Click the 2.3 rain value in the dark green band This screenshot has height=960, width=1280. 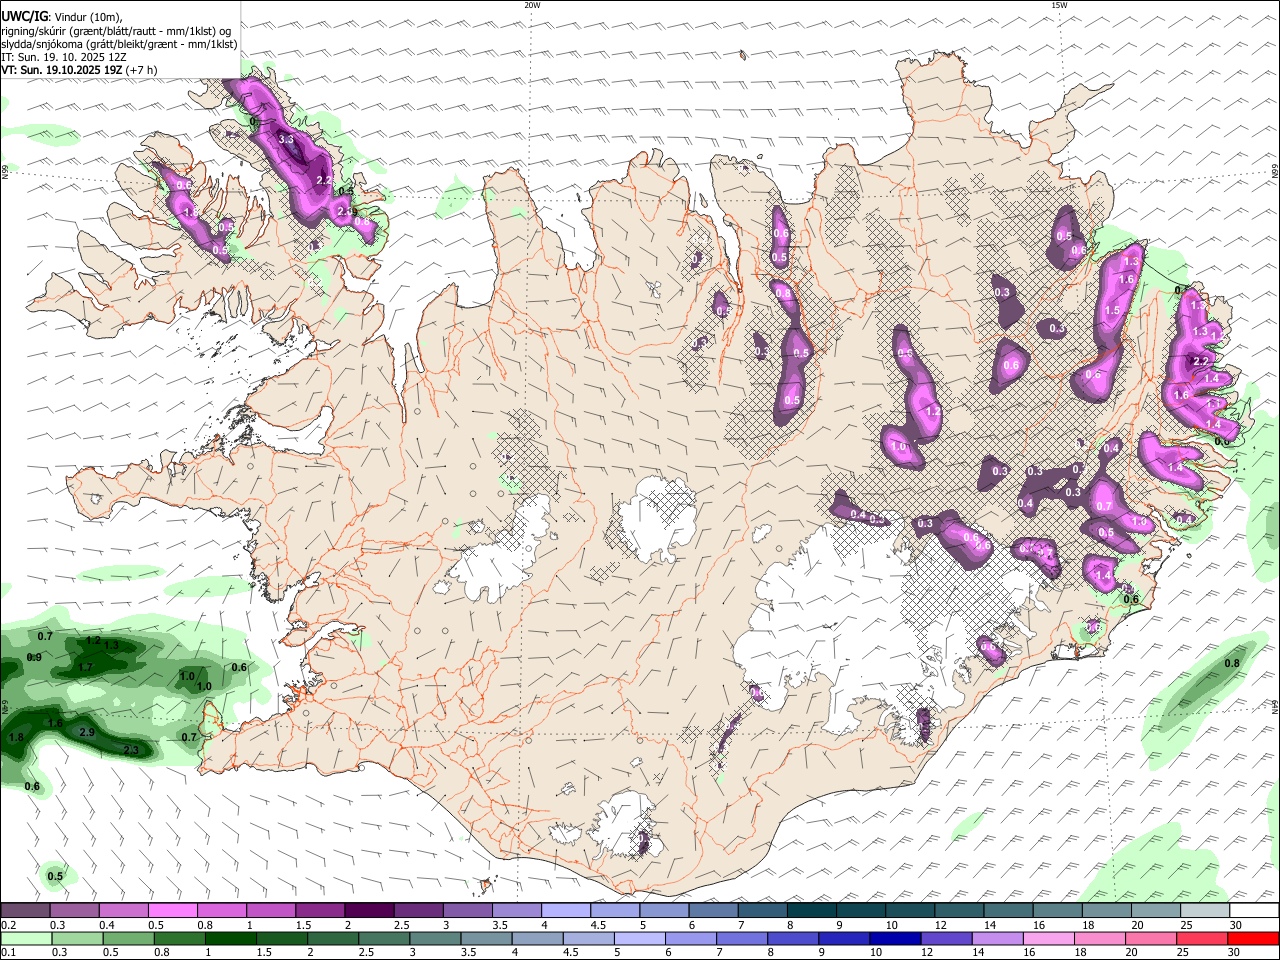coord(130,750)
